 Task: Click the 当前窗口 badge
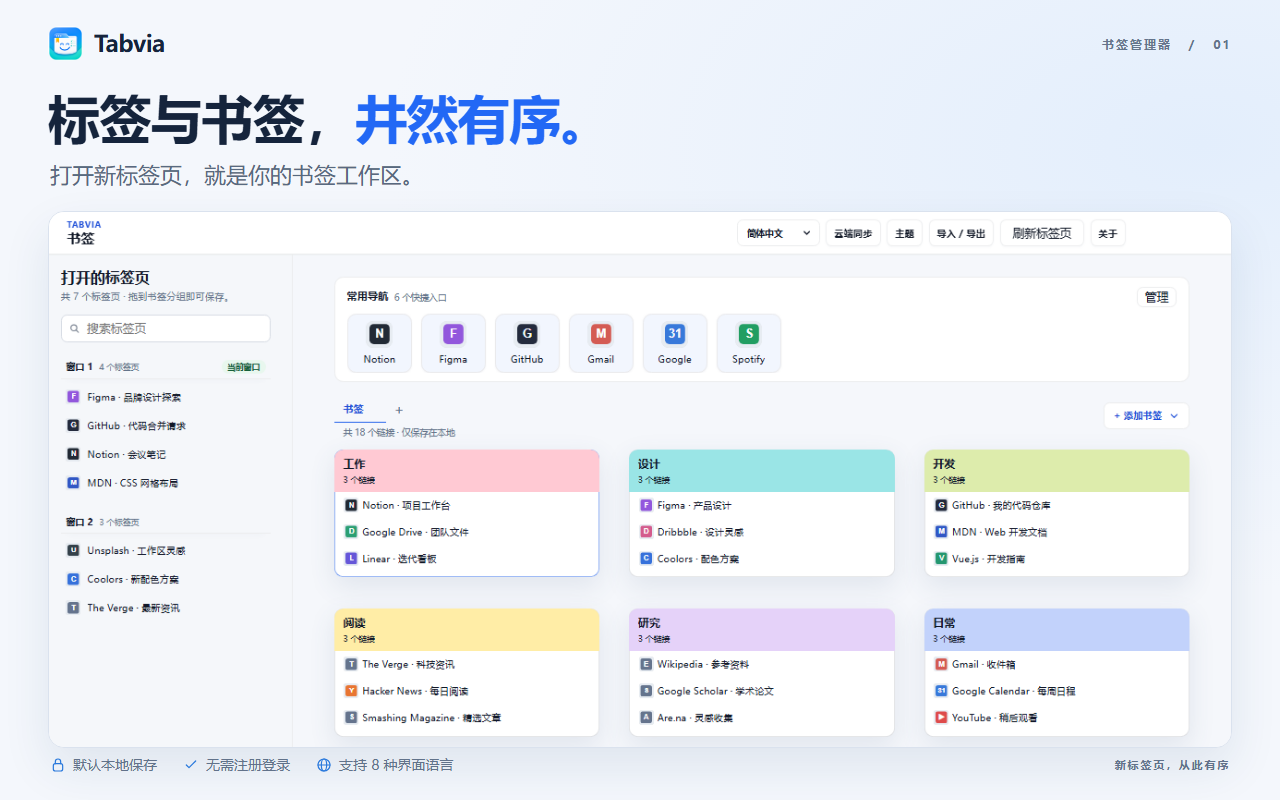(244, 367)
